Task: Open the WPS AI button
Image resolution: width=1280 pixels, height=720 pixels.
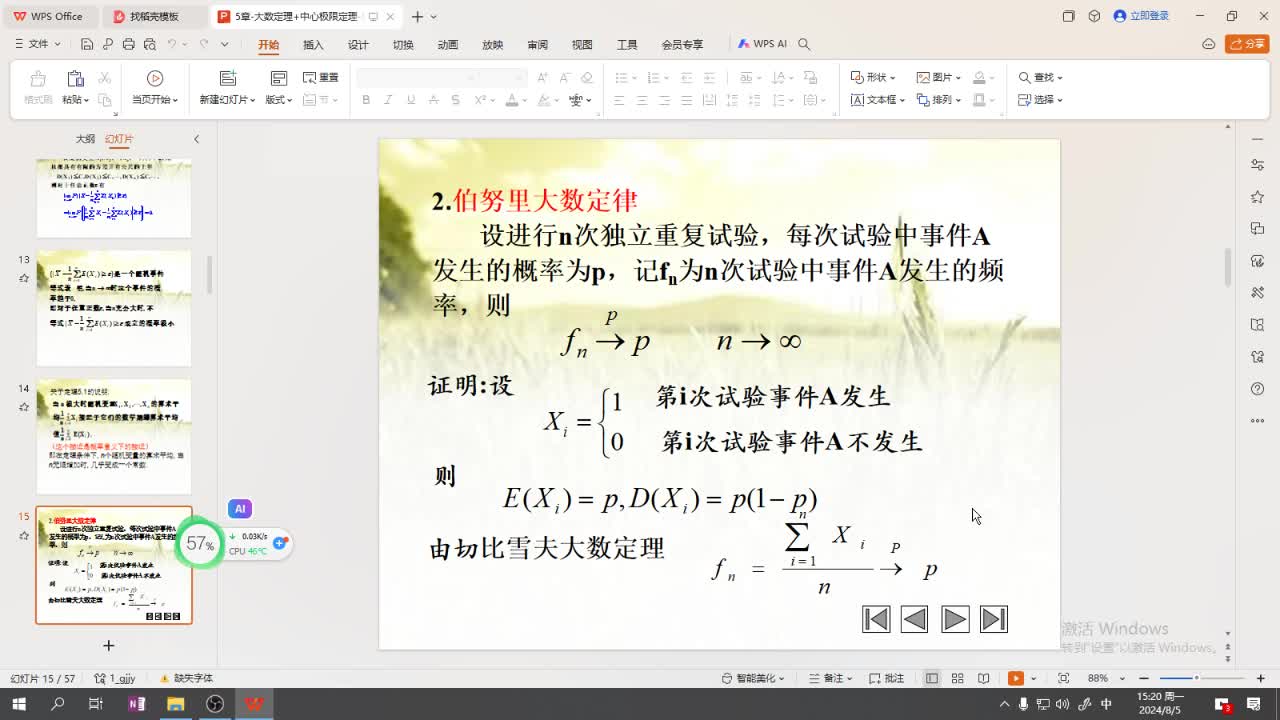Action: 762,44
